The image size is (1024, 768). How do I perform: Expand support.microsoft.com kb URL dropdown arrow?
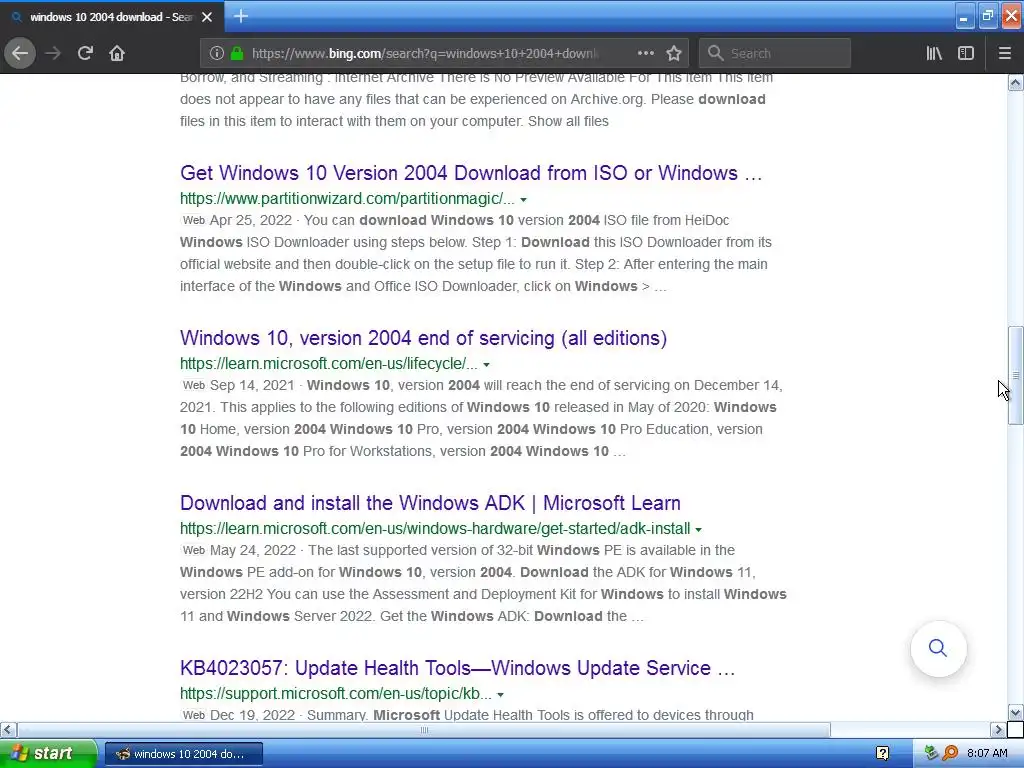[500, 695]
